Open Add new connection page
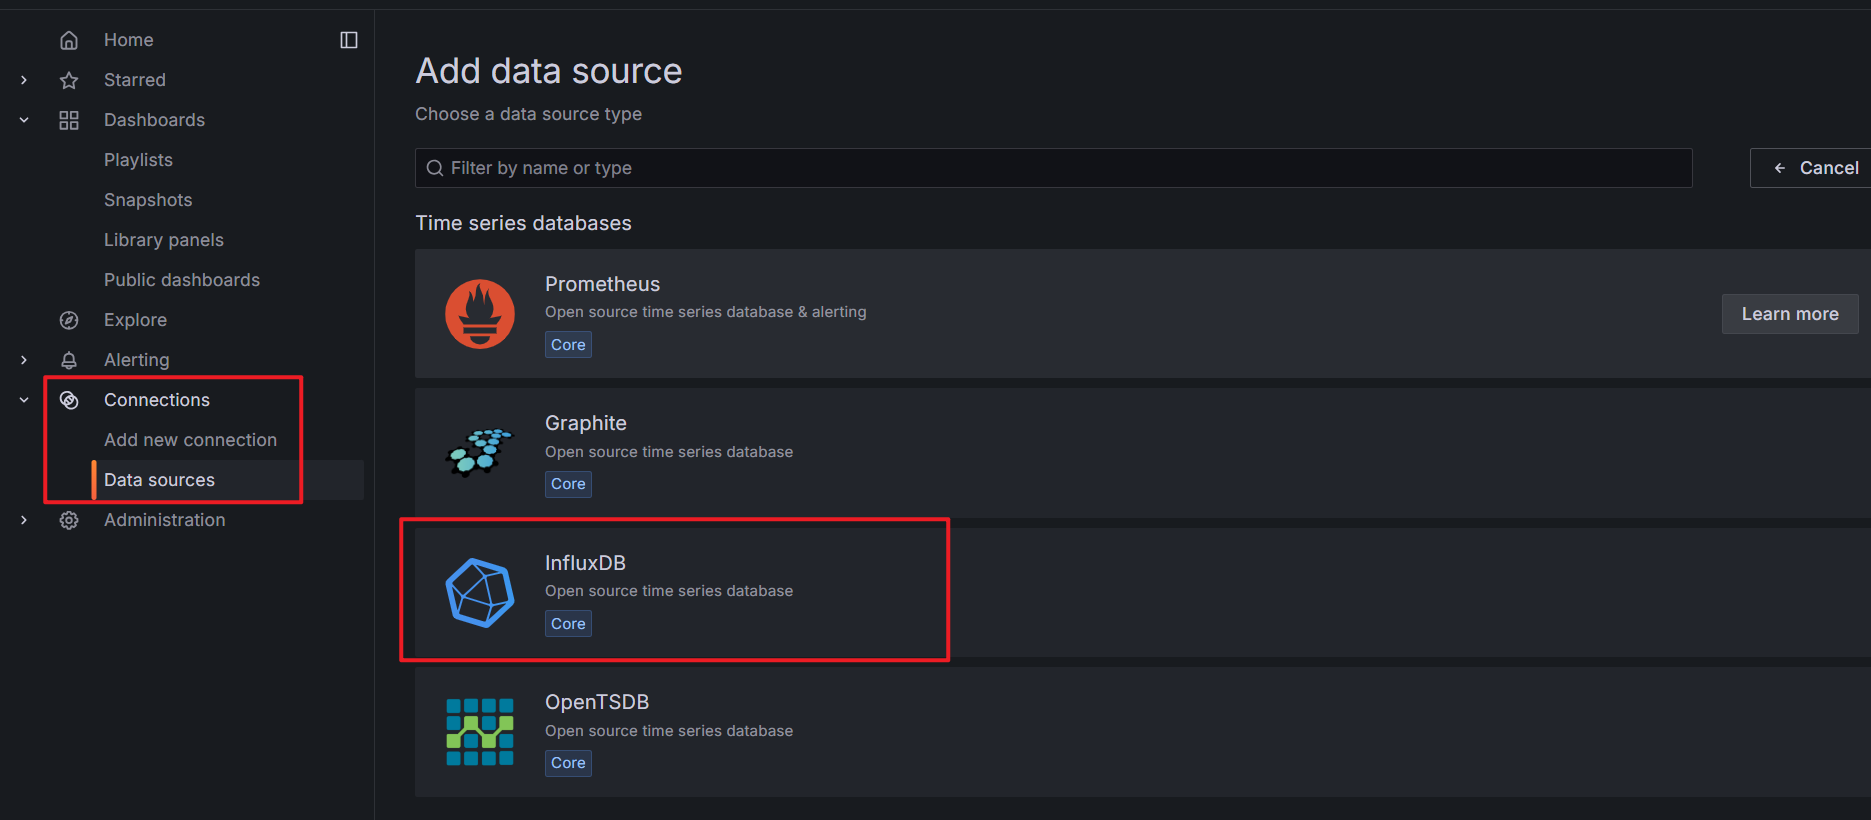Screen dimensions: 1871x820 tap(190, 440)
